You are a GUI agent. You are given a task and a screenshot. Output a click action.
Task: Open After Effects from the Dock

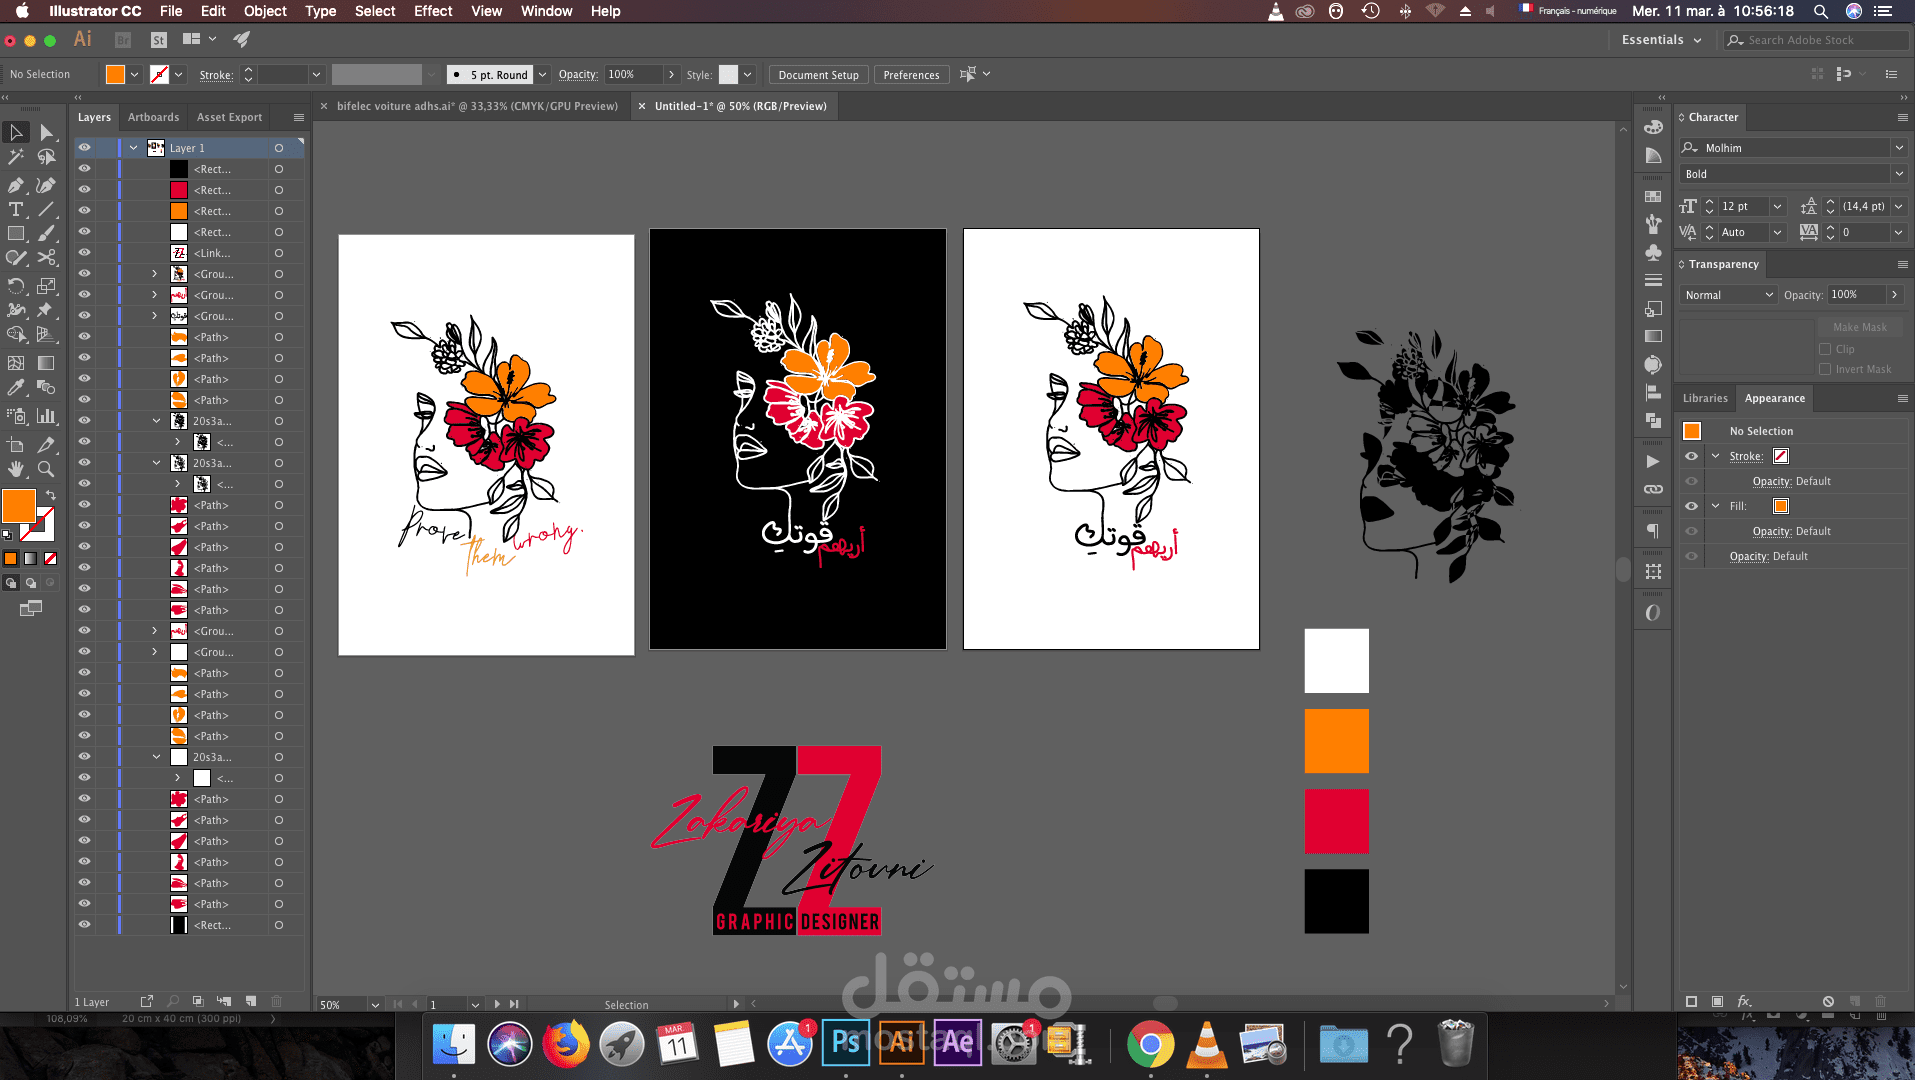(x=958, y=1044)
